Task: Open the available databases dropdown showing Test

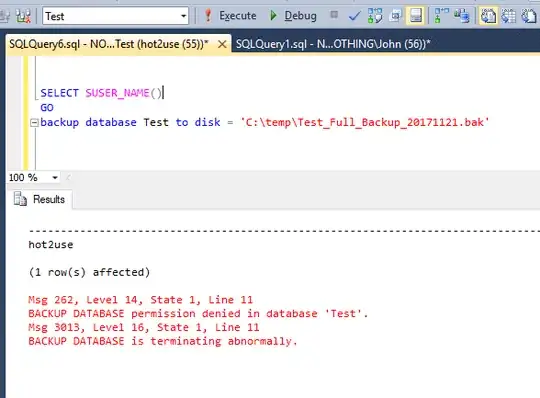Action: pos(115,16)
